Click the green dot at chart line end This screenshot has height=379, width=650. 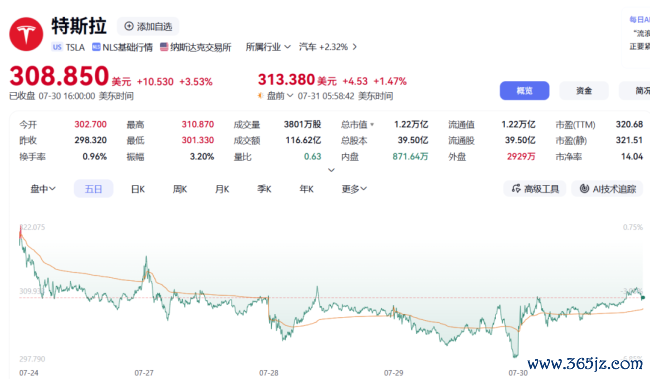point(643,297)
